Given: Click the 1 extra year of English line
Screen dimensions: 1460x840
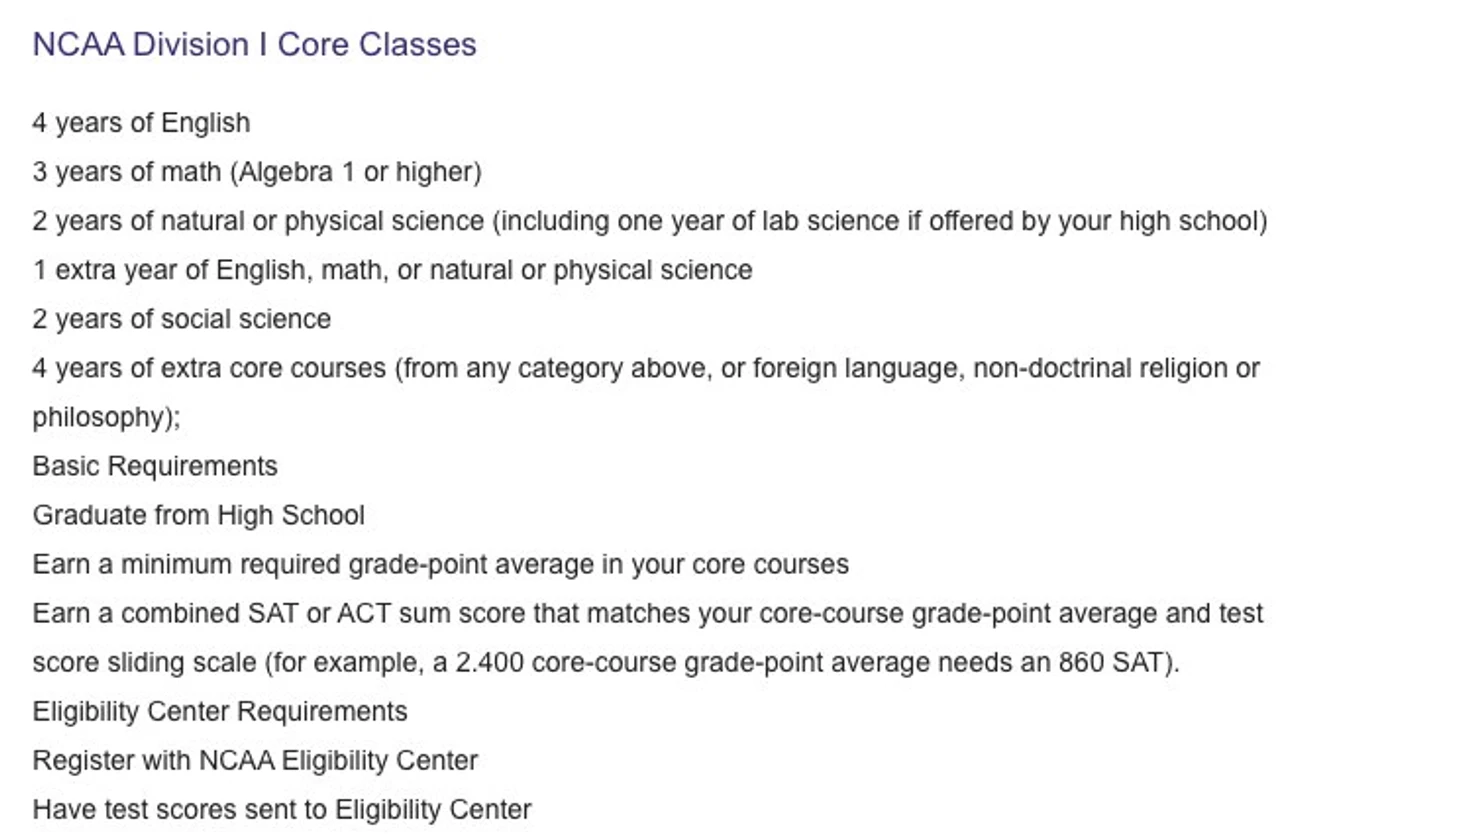Looking at the screenshot, I should [x=392, y=270].
